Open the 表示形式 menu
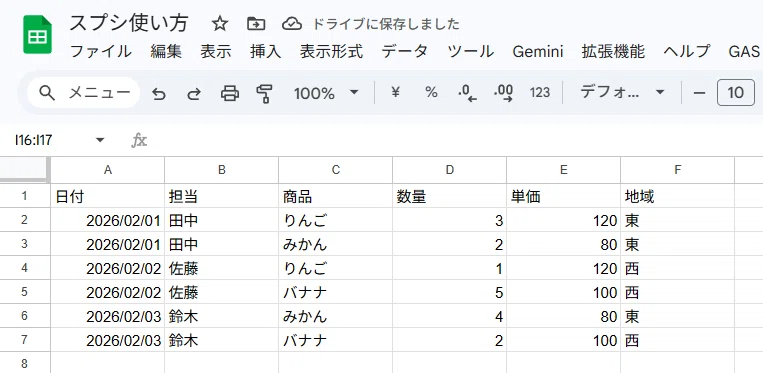The height and width of the screenshot is (373, 763). 331,51
